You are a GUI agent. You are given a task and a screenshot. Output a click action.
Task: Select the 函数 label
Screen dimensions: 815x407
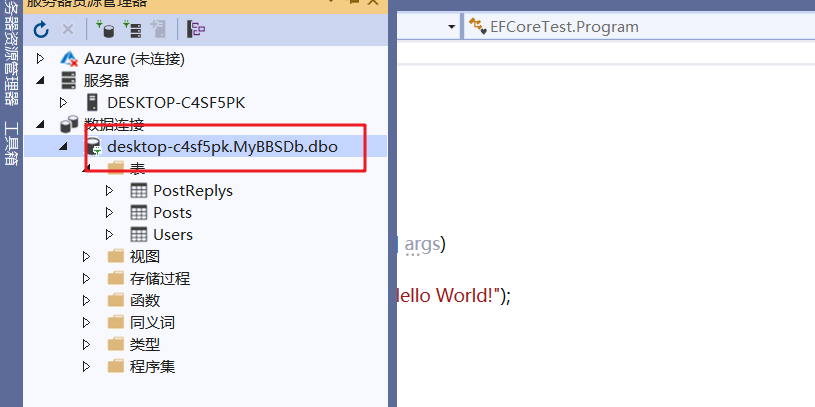[x=144, y=300]
